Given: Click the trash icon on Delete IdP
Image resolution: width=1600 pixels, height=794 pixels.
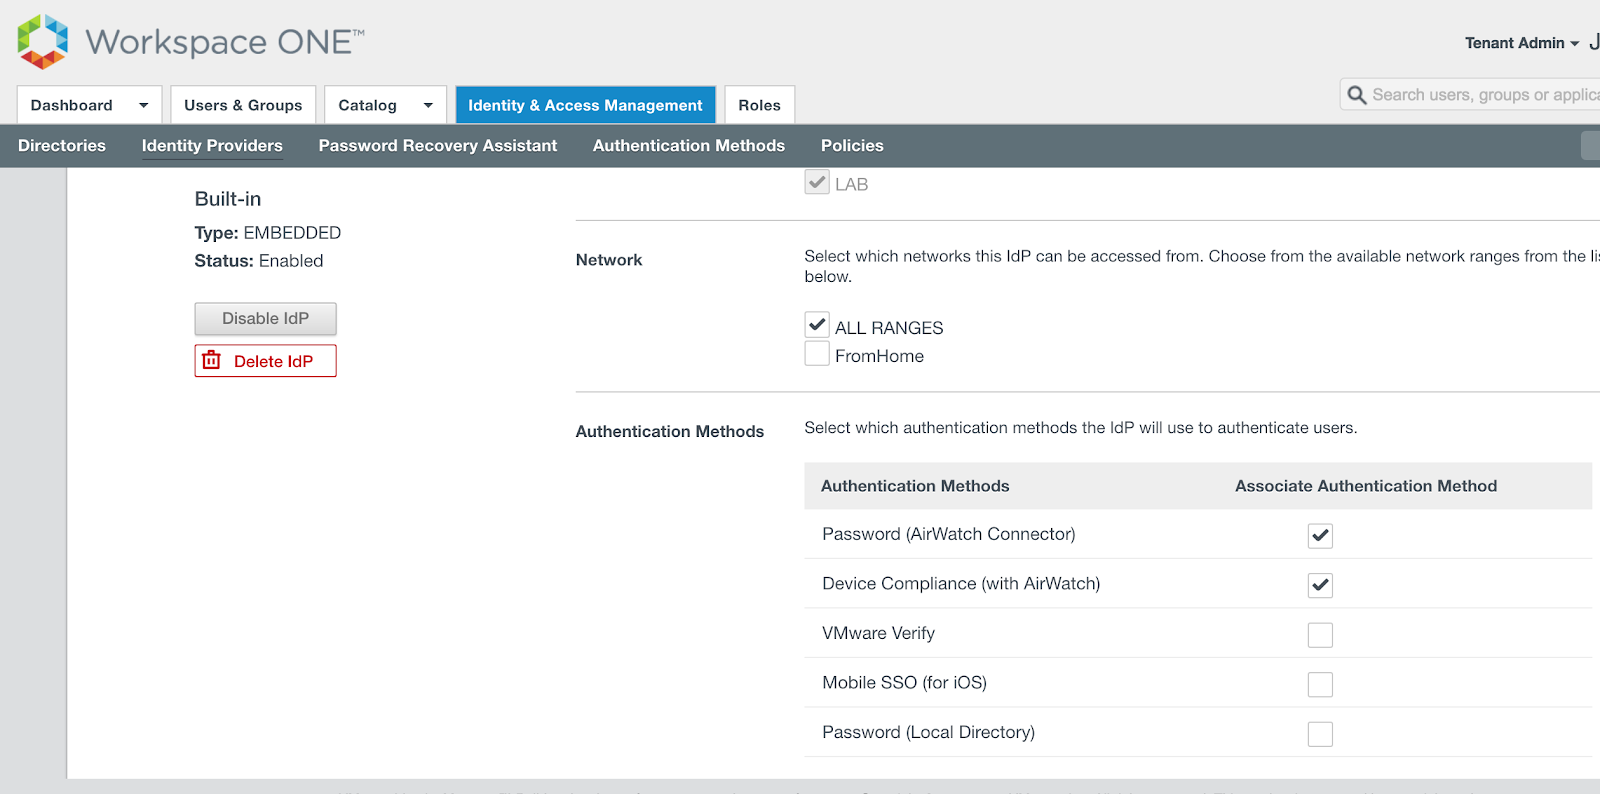Looking at the screenshot, I should 212,360.
